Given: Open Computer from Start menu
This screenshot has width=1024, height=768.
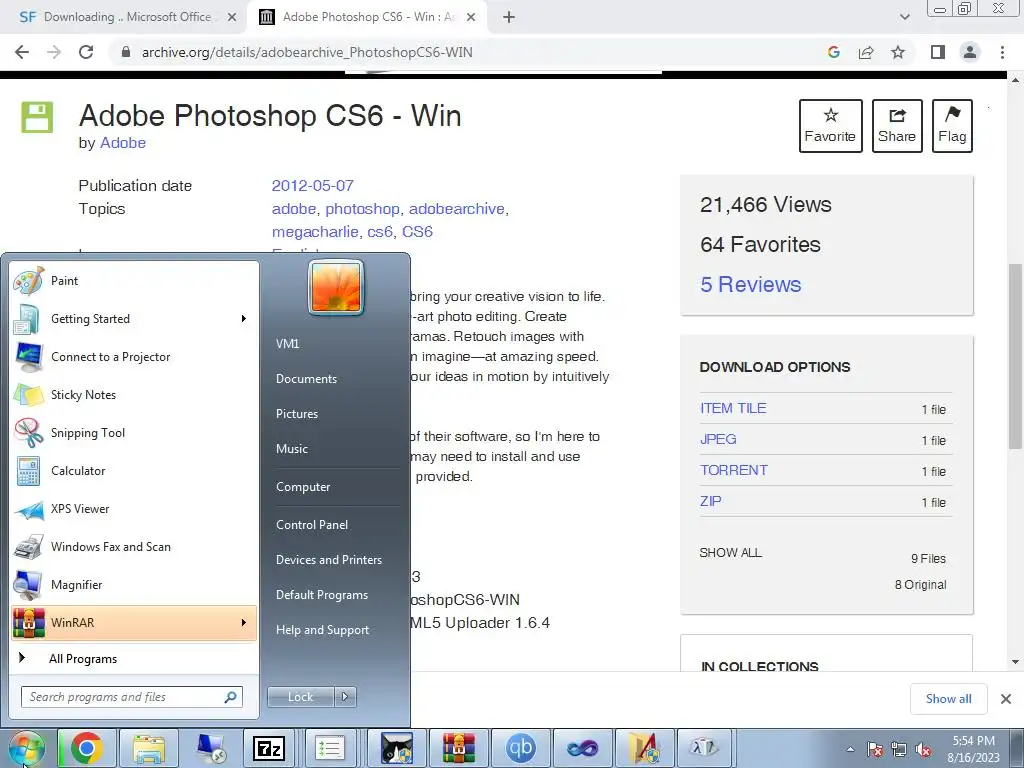Looking at the screenshot, I should coord(303,487).
